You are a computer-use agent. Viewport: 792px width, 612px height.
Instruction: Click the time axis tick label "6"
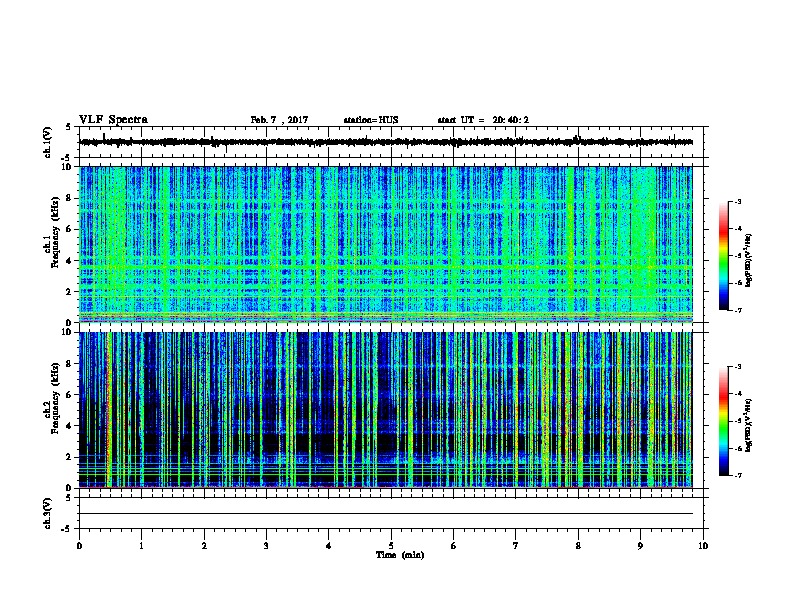click(x=453, y=545)
